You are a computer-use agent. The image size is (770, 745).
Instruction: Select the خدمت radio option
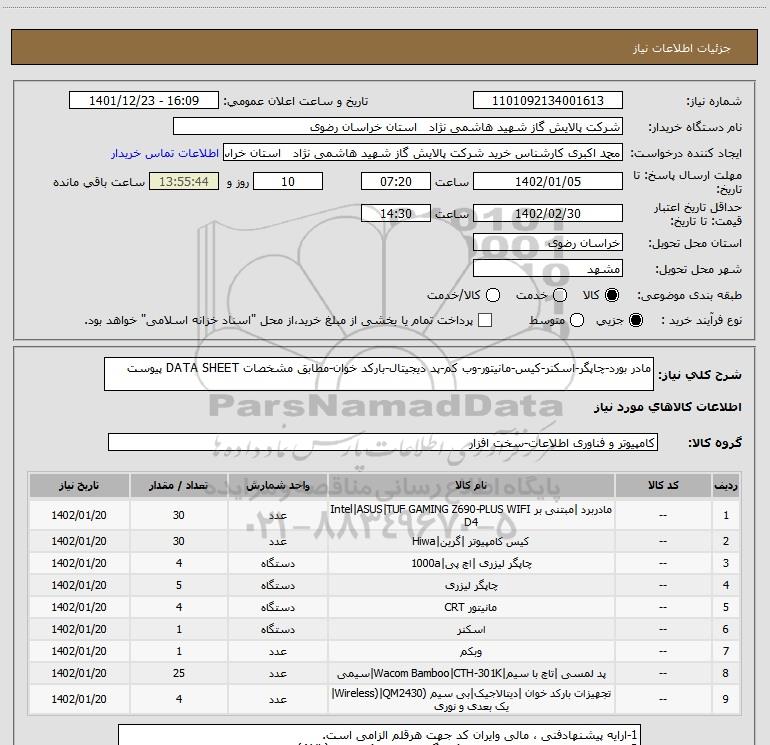pos(559,295)
